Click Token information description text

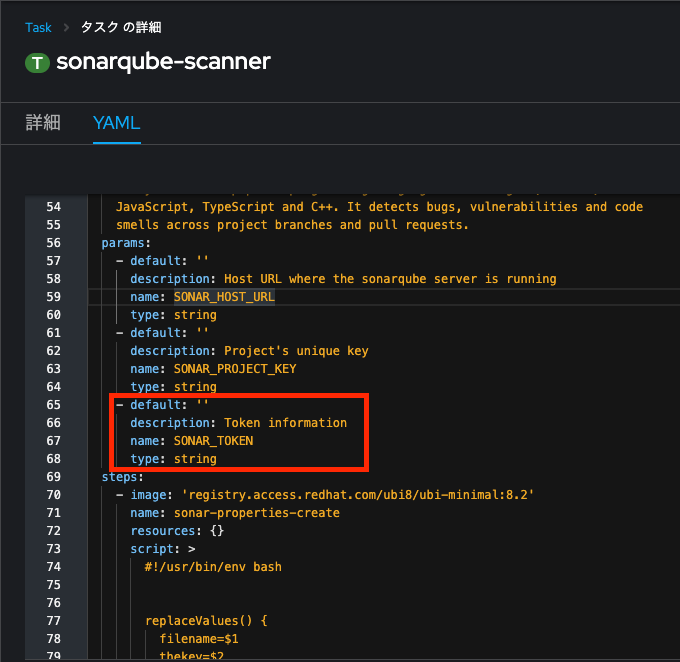click(x=285, y=423)
